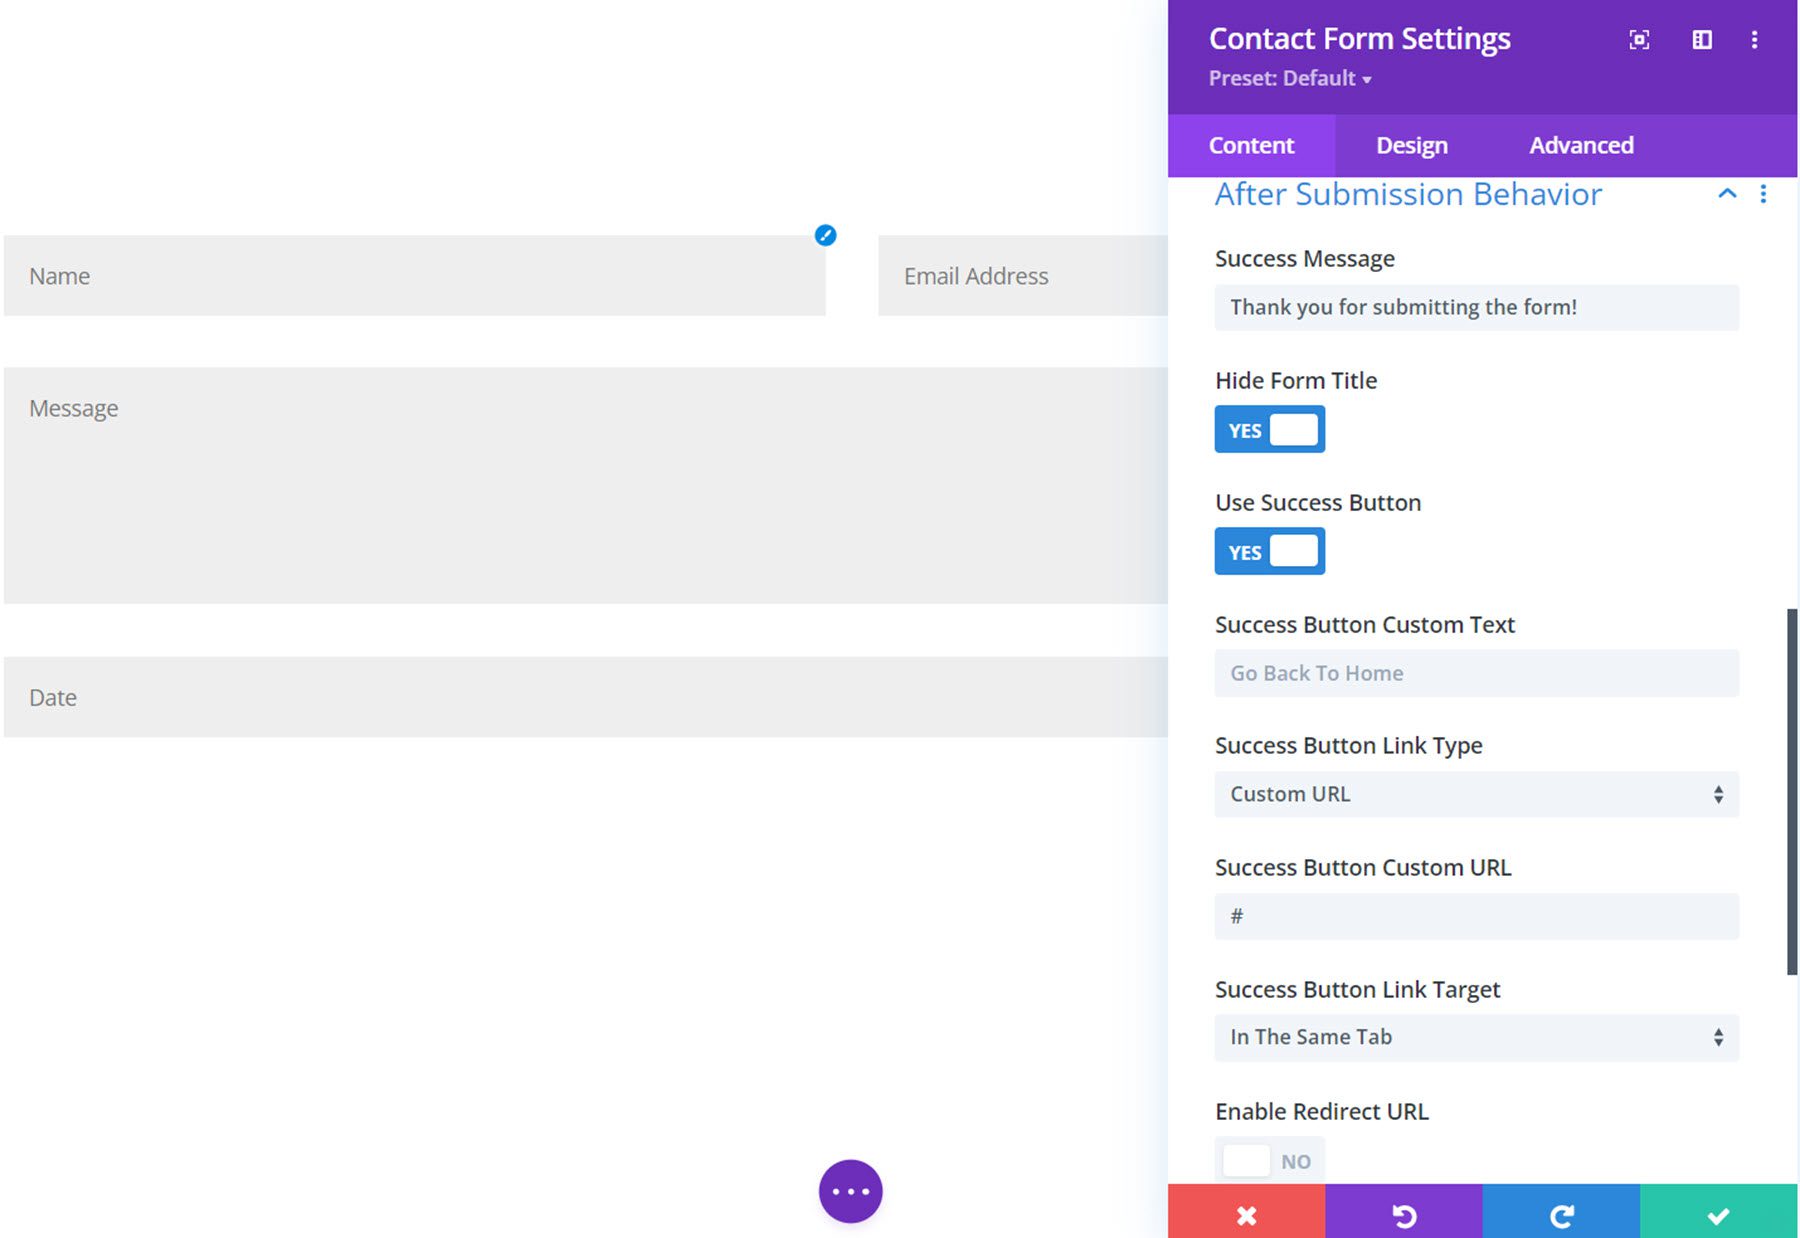Click the purple page settings dot button
This screenshot has height=1238, width=1800.
pyautogui.click(x=849, y=1190)
